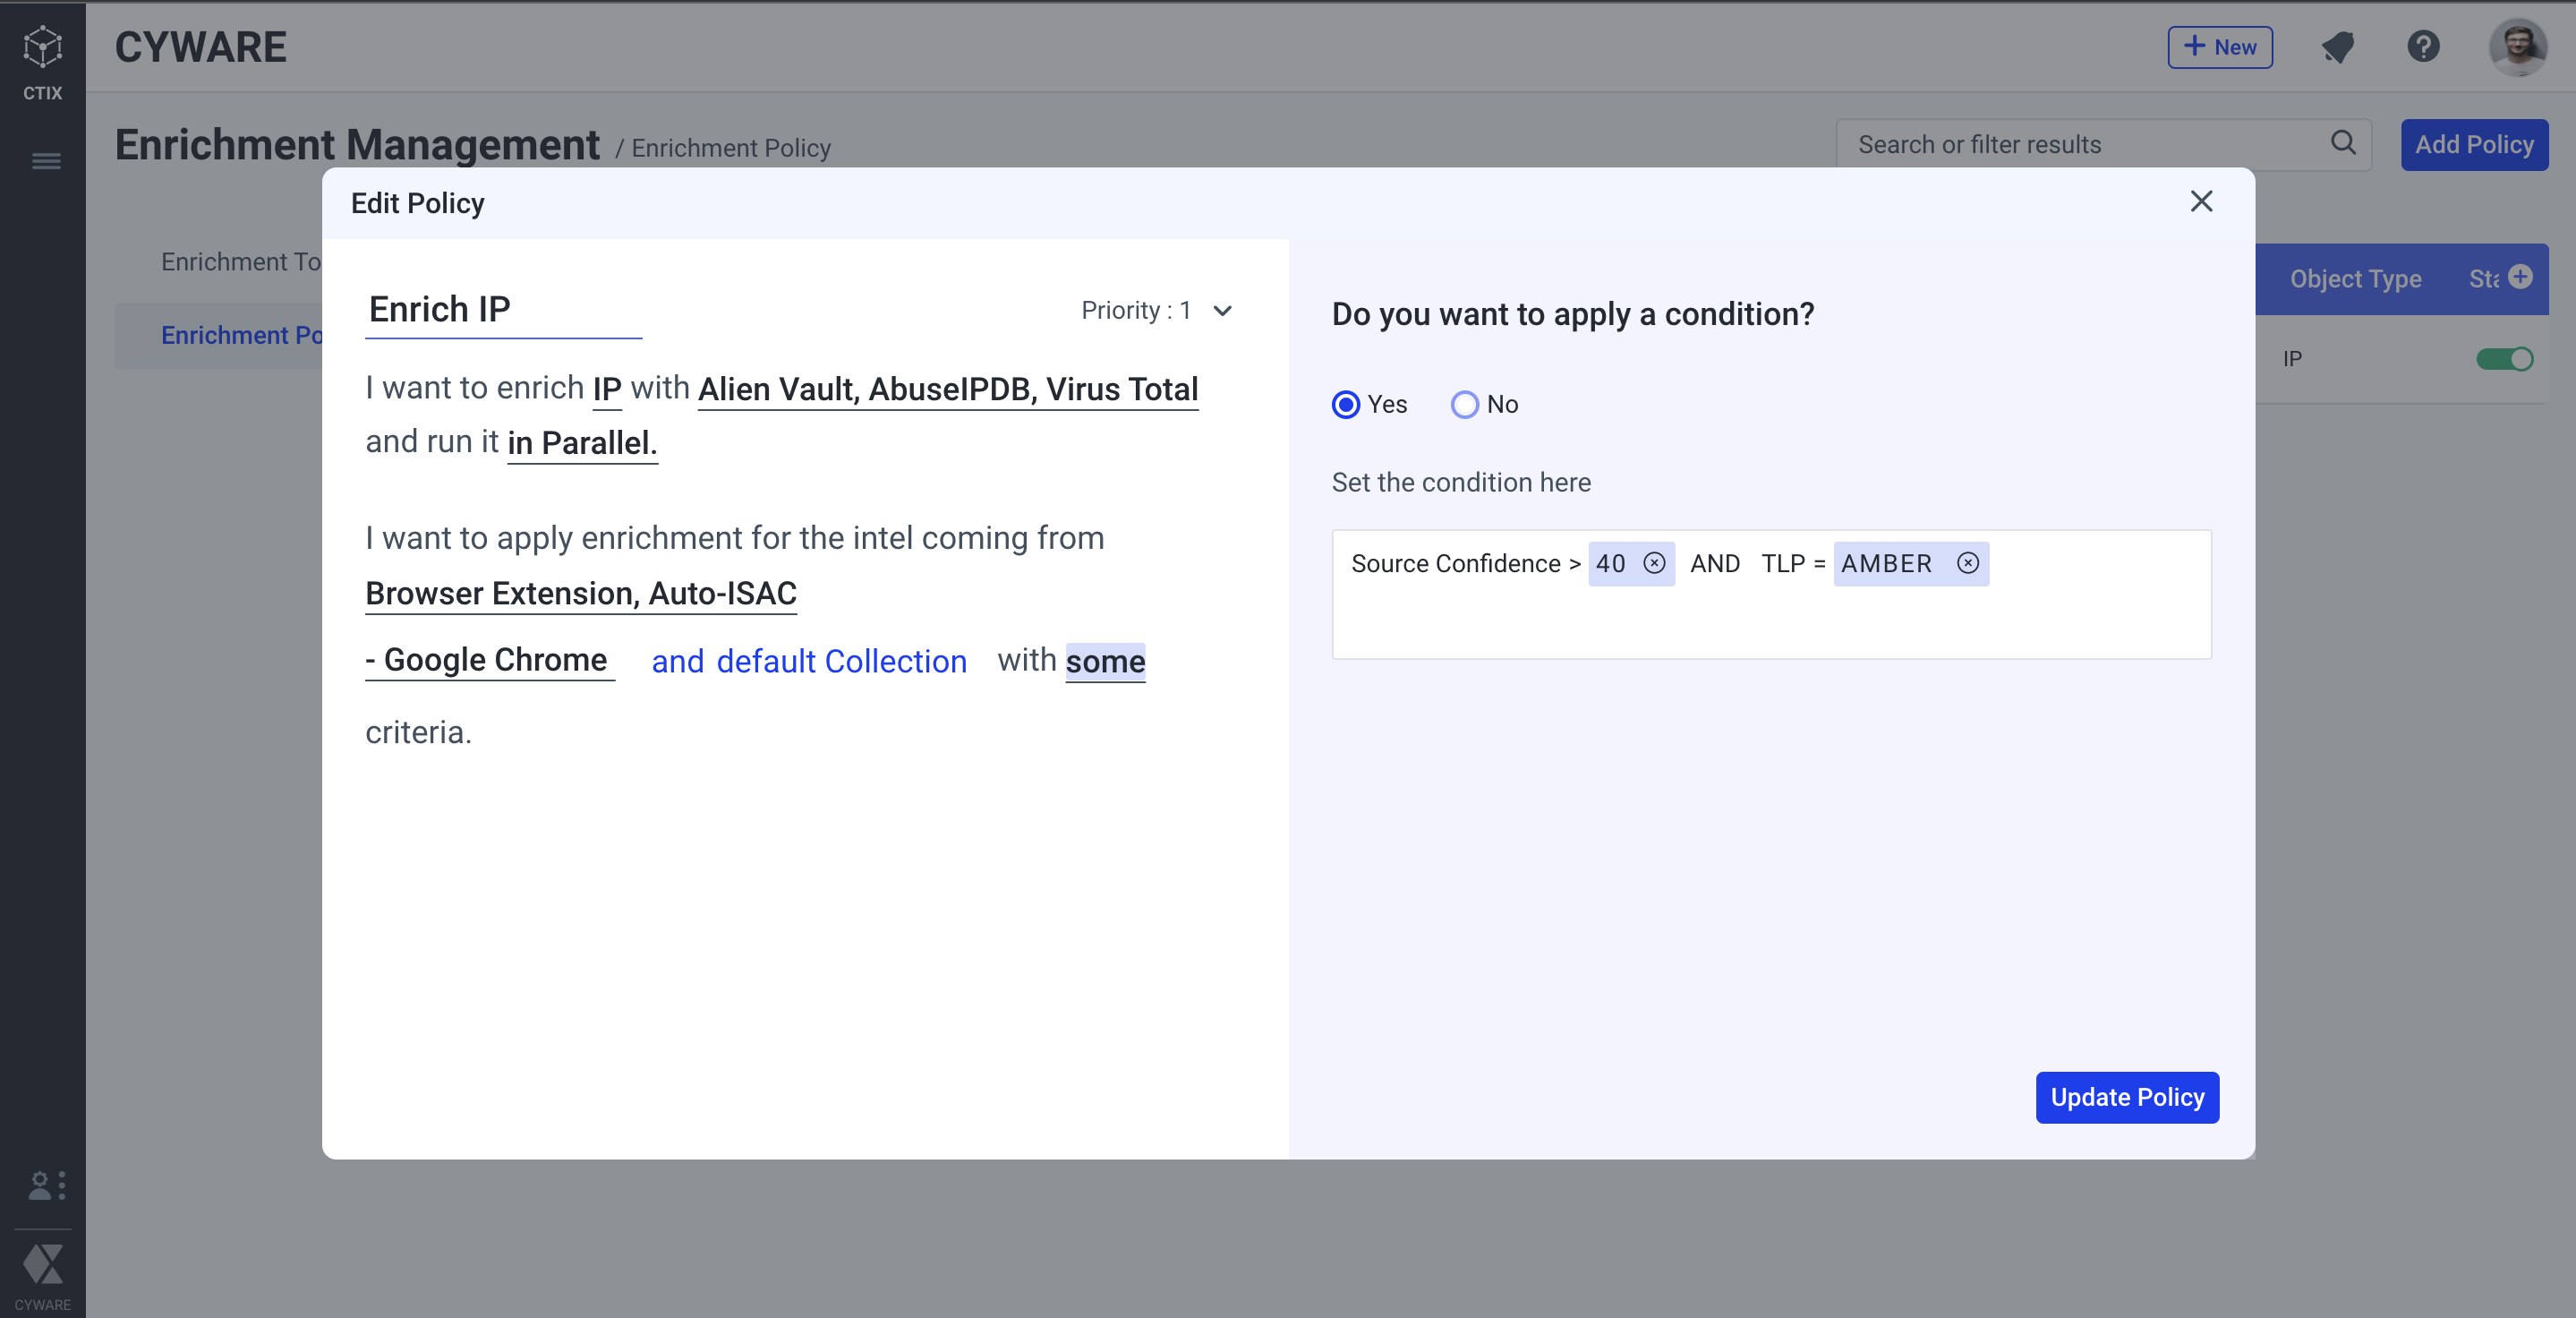Select the No condition radio button
The height and width of the screenshot is (1318, 2576).
[1464, 404]
